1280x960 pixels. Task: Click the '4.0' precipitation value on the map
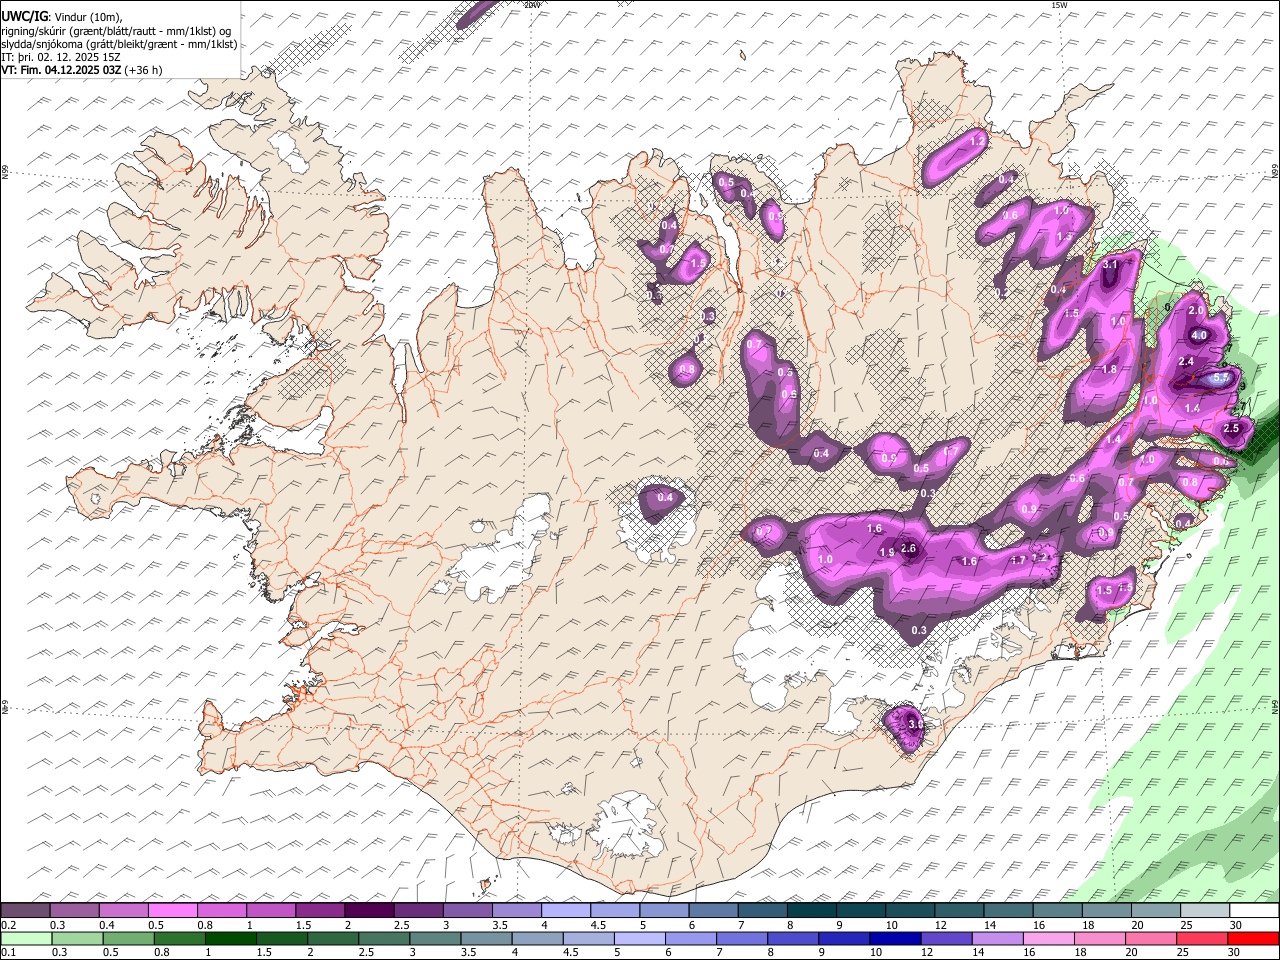(x=1199, y=335)
